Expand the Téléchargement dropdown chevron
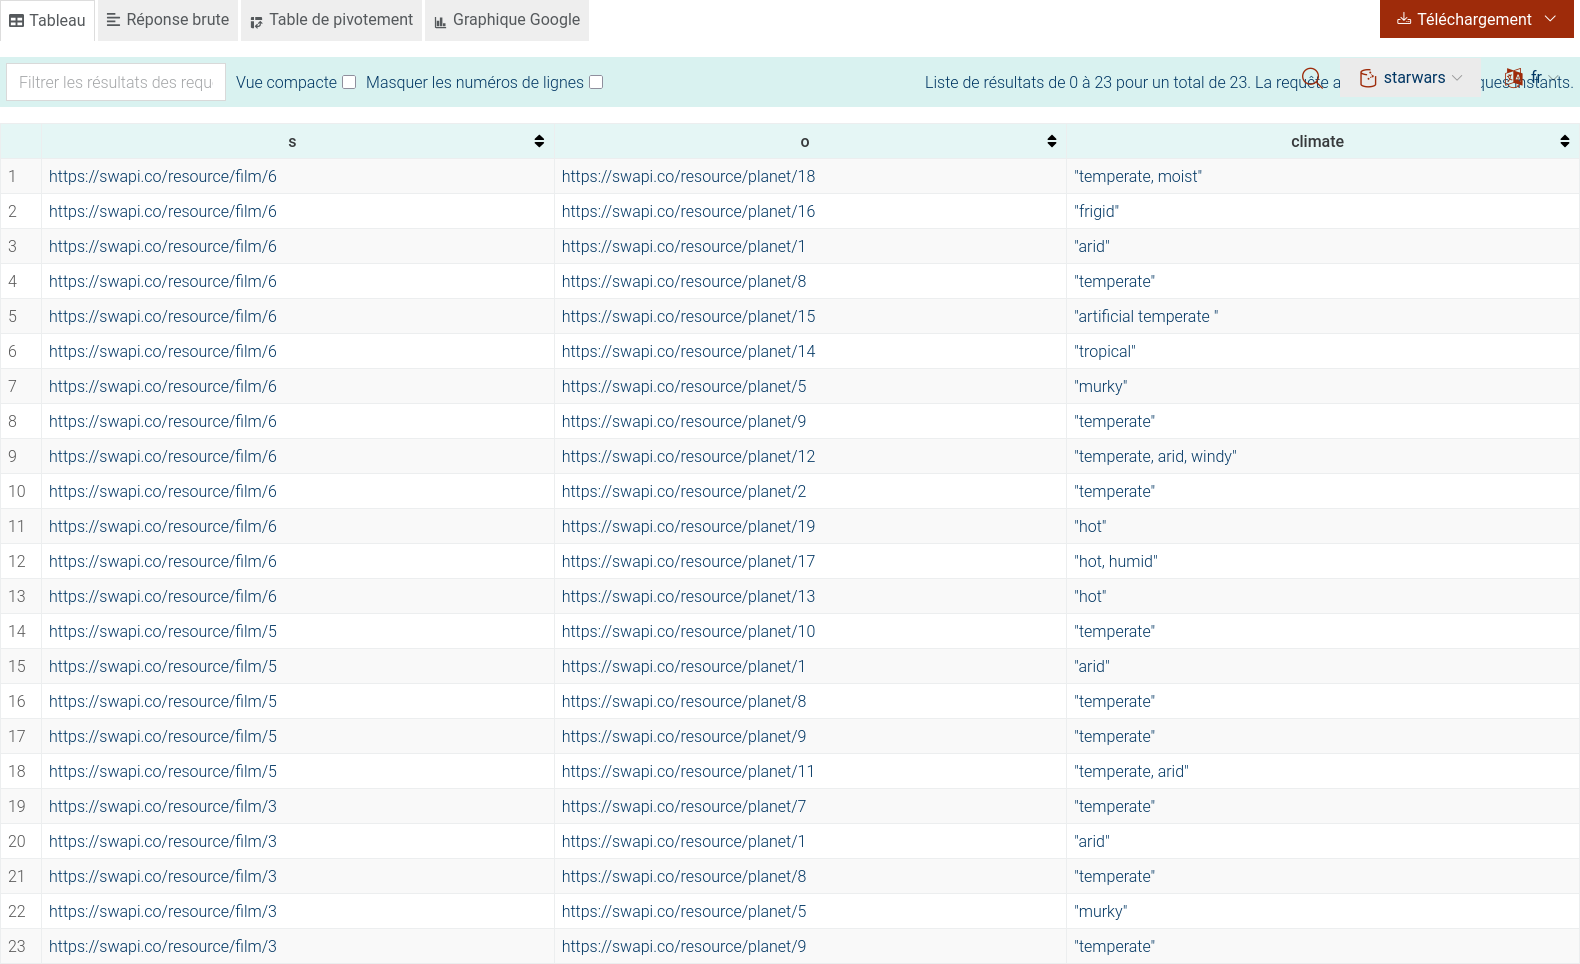Viewport: 1580px width, 964px height. coord(1550,19)
